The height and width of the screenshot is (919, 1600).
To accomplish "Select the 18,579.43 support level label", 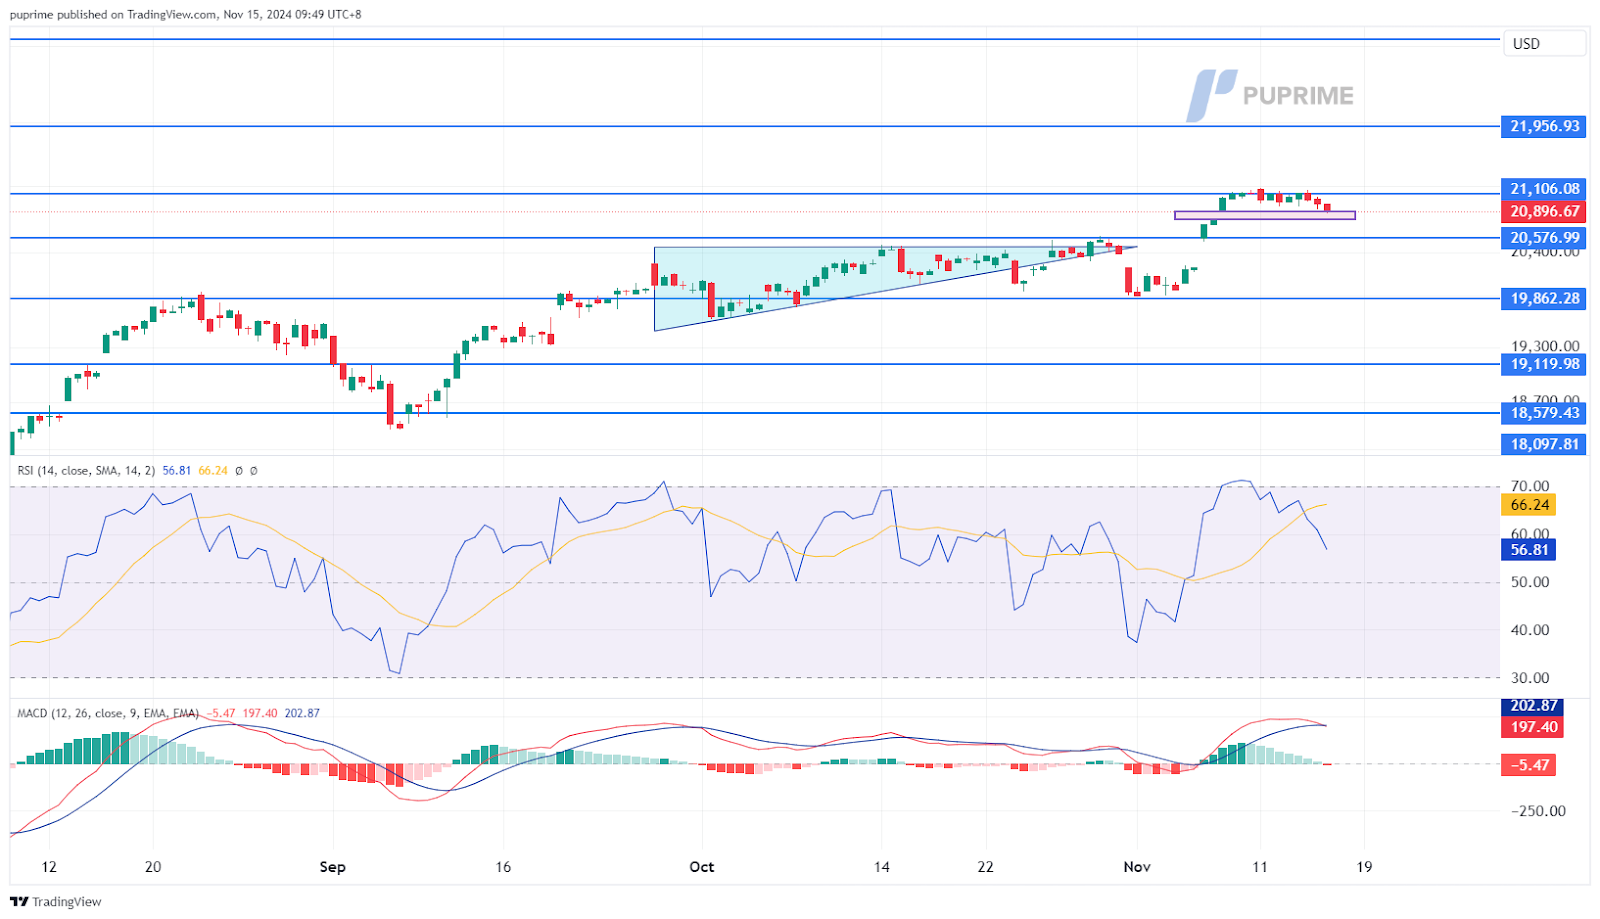I will tap(1544, 413).
